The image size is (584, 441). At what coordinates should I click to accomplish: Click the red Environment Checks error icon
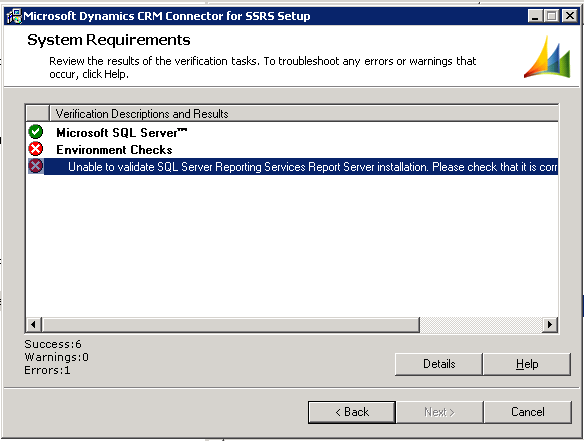click(x=36, y=149)
